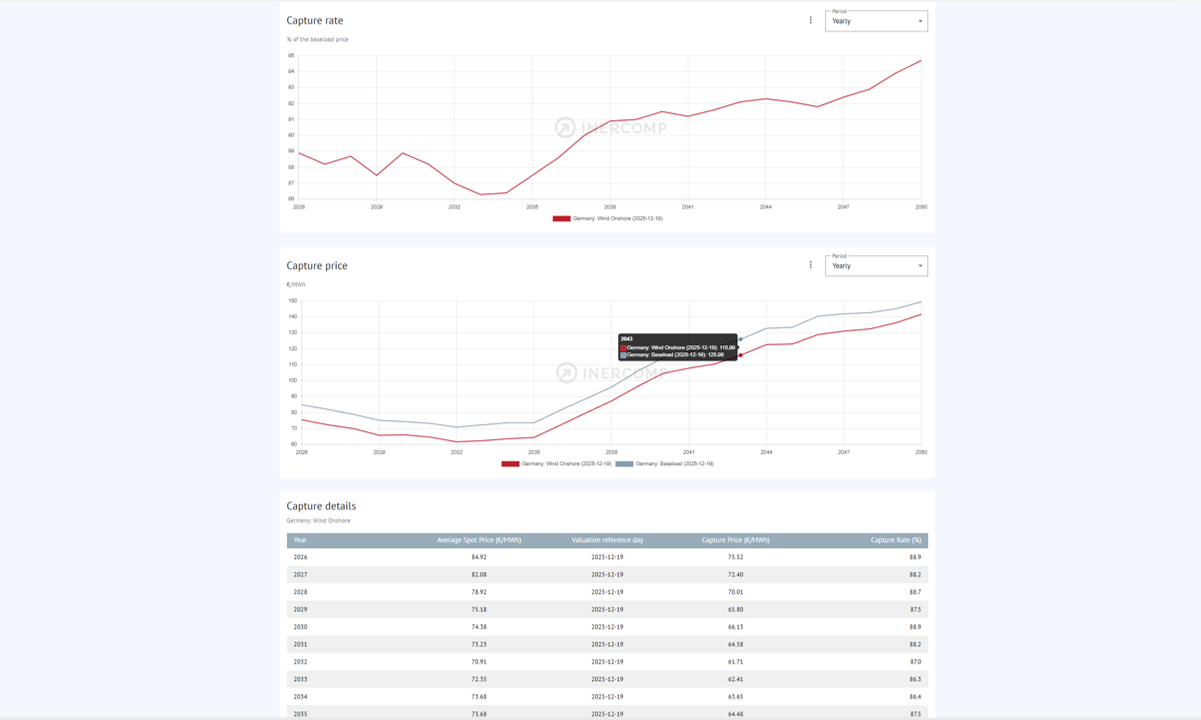
Task: Click the red legend swatch under Capture price
Action: 510,464
